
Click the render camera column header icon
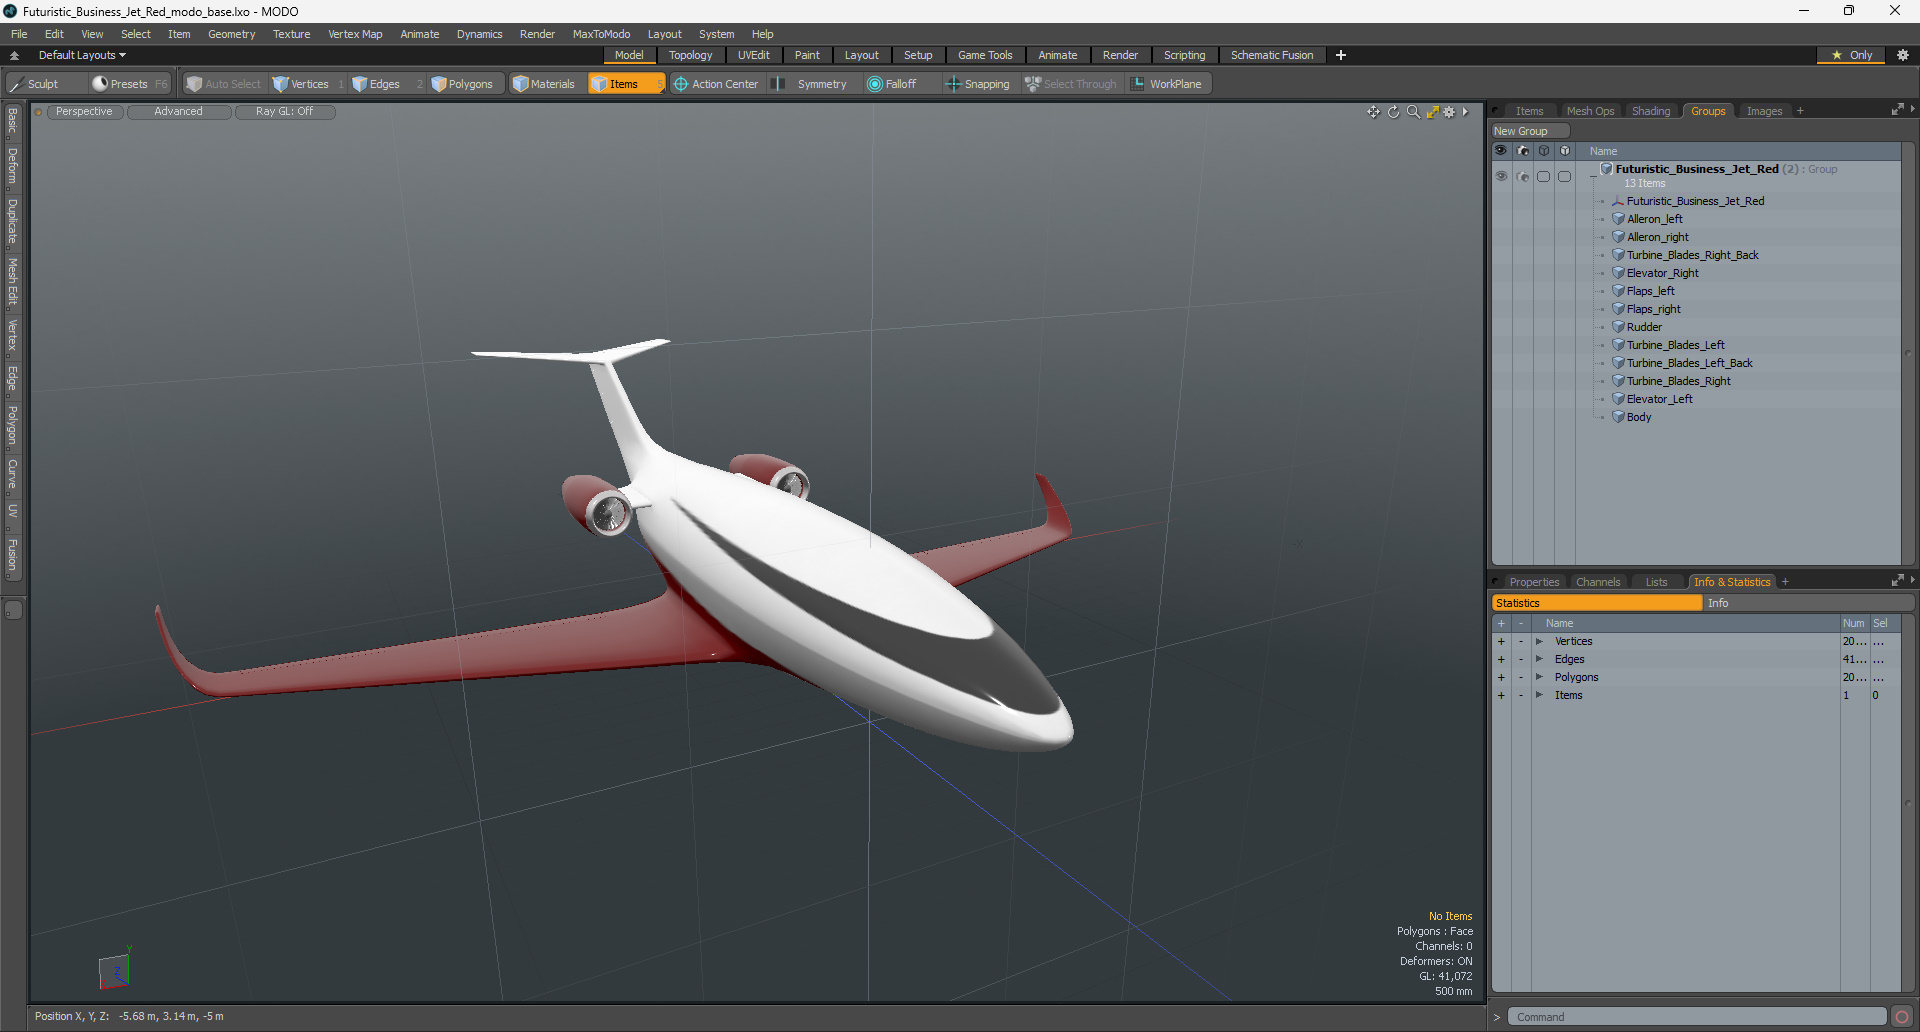coord(1522,151)
